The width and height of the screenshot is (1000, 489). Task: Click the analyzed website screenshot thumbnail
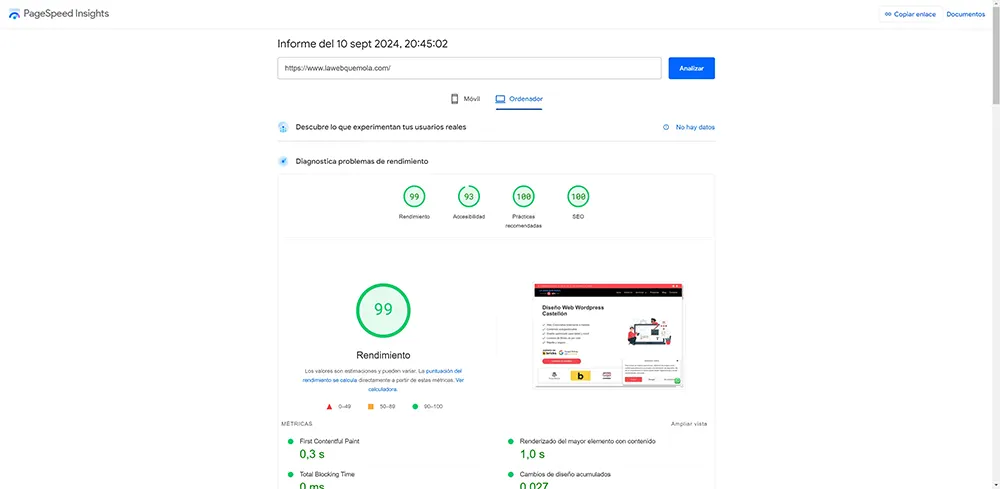click(x=608, y=335)
